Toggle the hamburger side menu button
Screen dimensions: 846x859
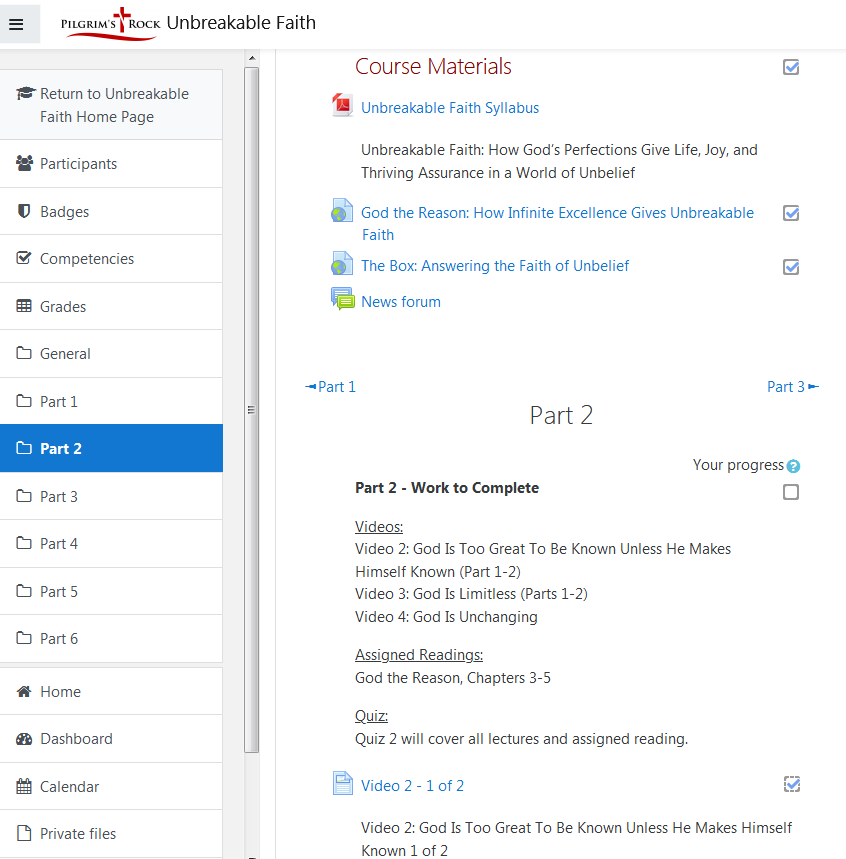click(16, 24)
